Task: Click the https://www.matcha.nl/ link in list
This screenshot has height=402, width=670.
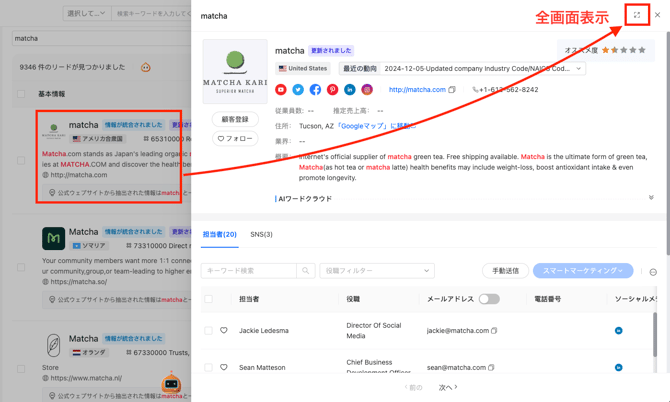Action: pyautogui.click(x=86, y=378)
